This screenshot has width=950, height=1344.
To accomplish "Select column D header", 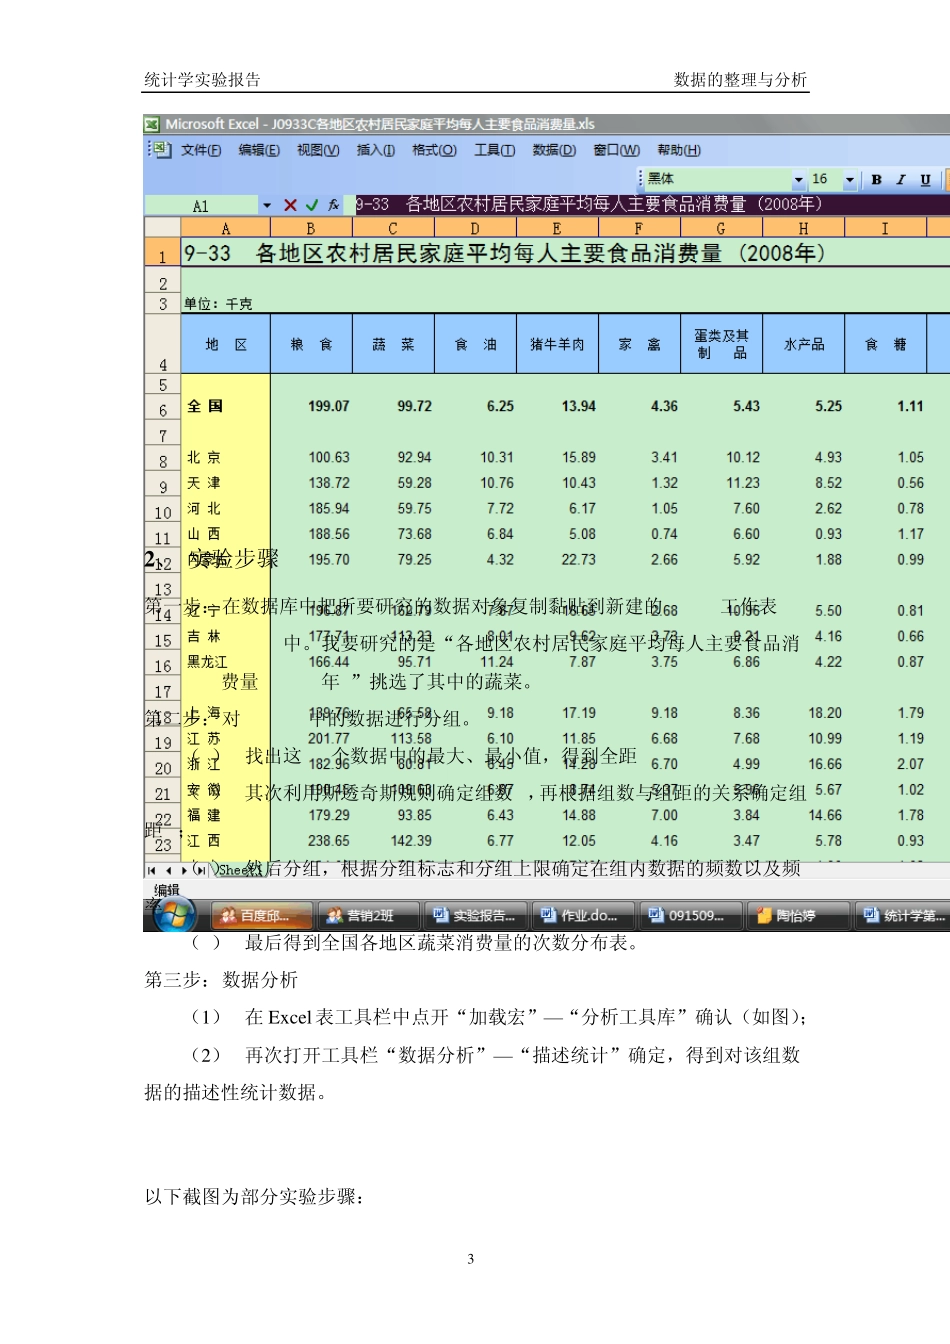I will pos(475,228).
